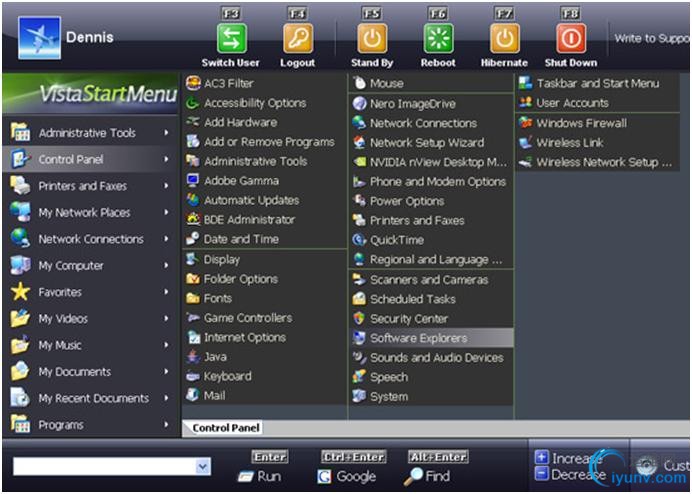Open Internet Options
The height and width of the screenshot is (494, 692).
coord(265,337)
